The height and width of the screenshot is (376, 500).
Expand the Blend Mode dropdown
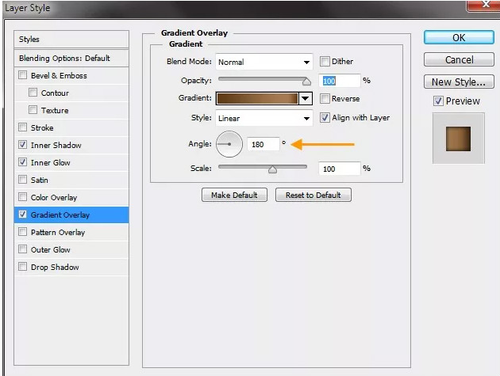tap(264, 62)
